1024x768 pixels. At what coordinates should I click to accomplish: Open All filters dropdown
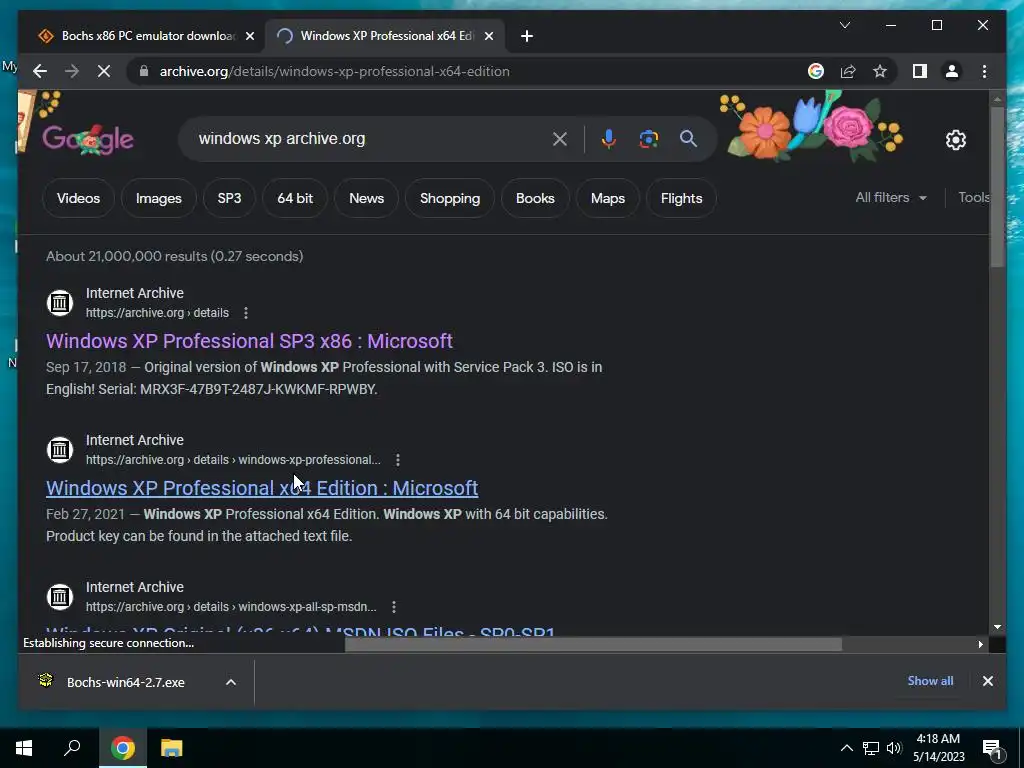pos(891,197)
